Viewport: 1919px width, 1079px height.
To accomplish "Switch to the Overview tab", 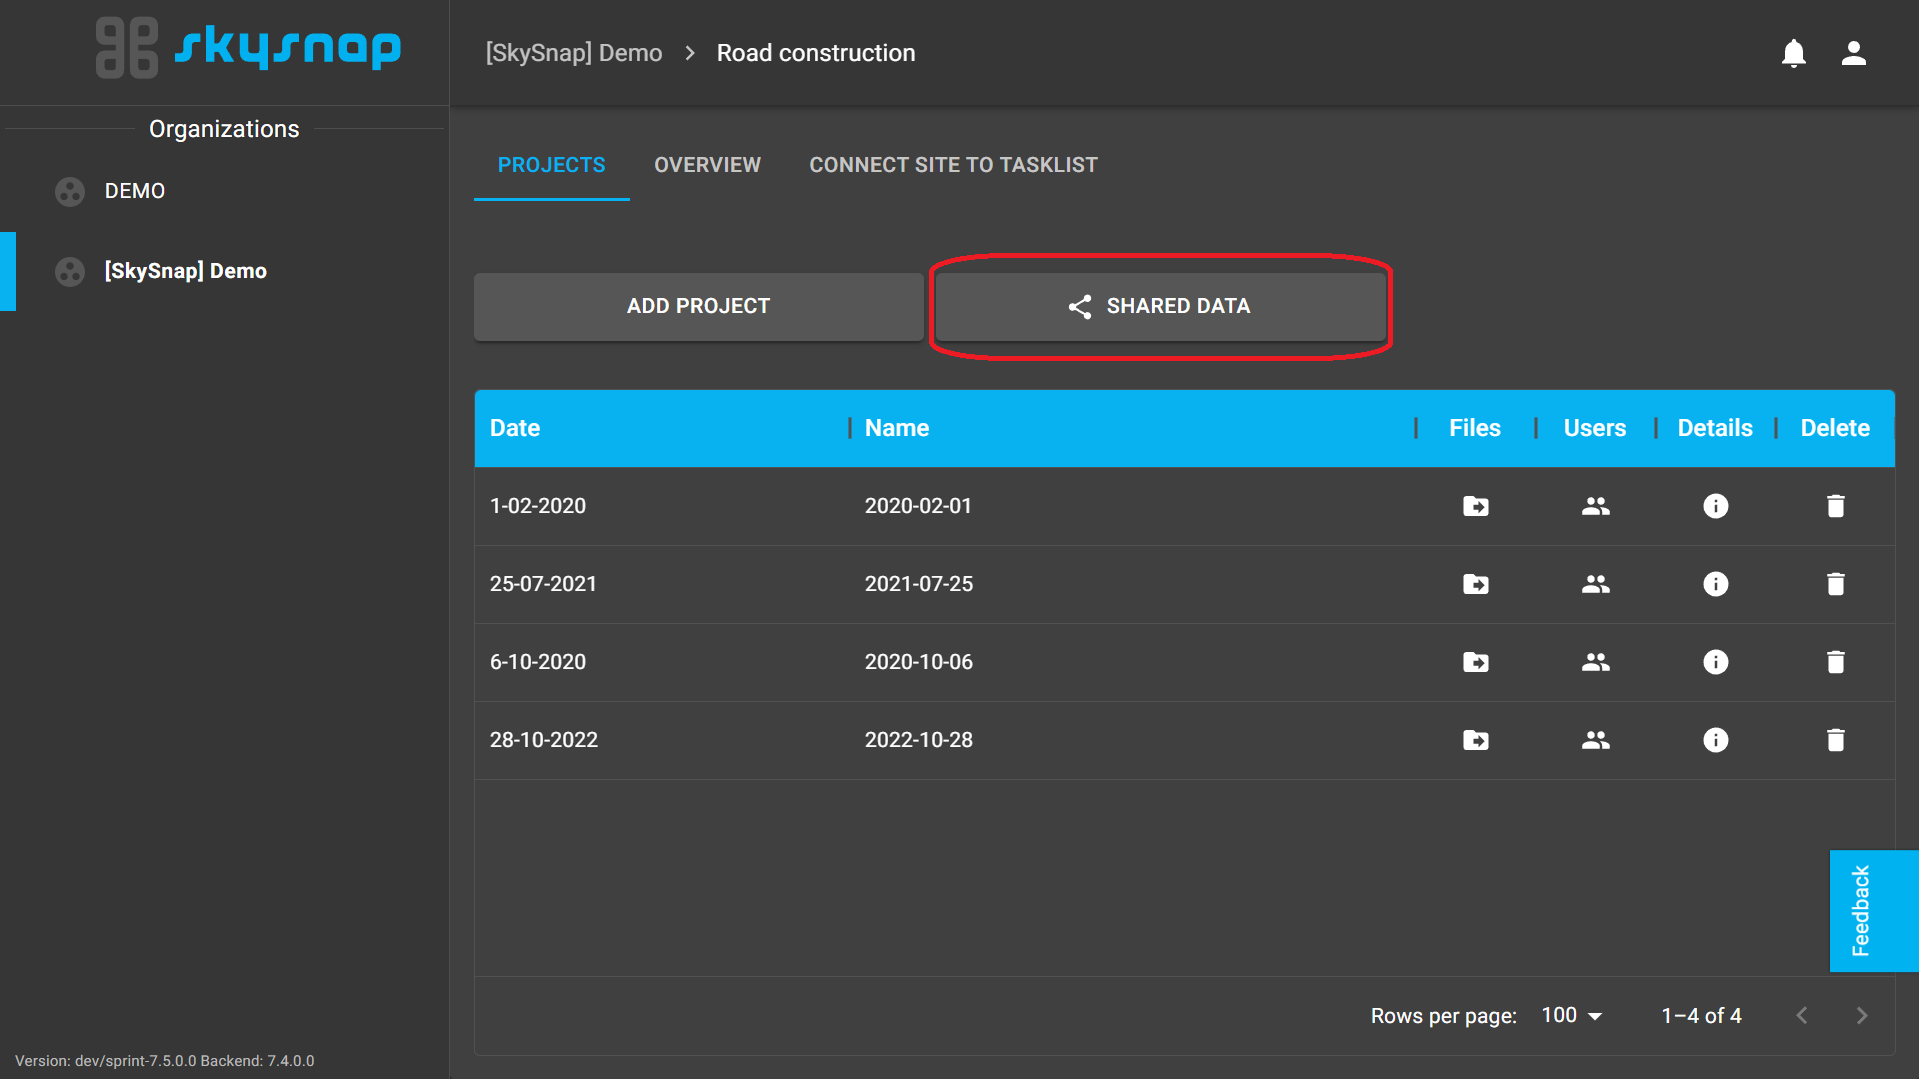I will click(x=707, y=165).
